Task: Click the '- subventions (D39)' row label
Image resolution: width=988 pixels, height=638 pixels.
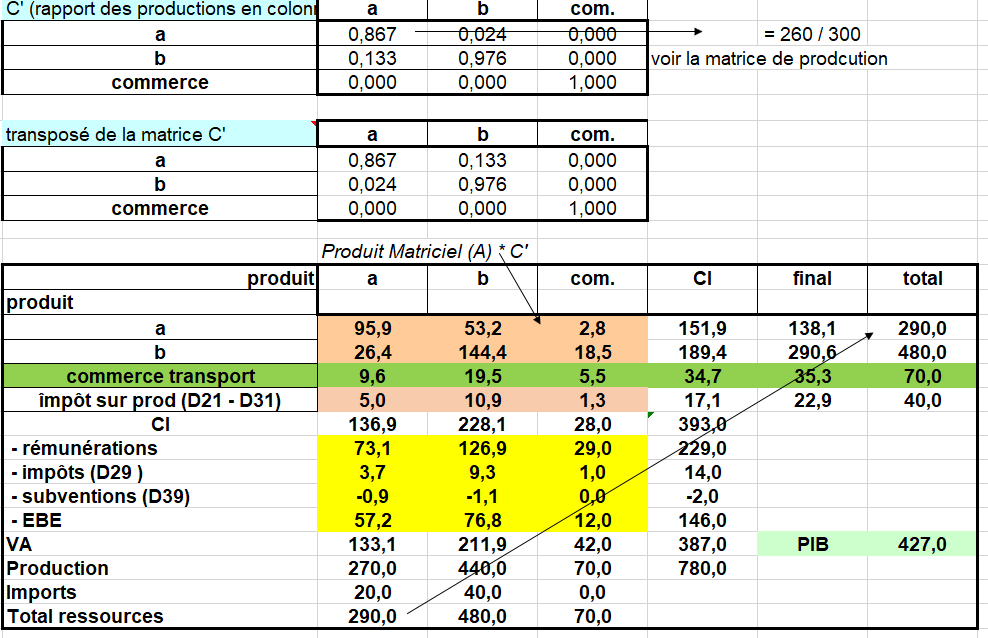Action: [x=98, y=496]
